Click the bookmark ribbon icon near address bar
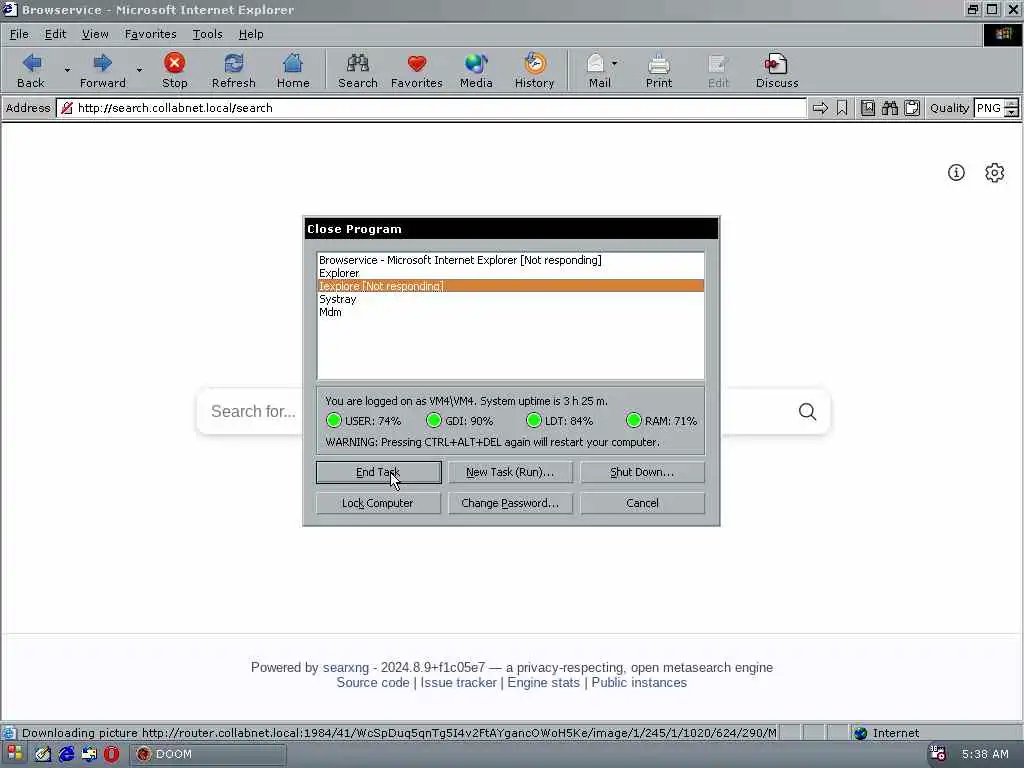The width and height of the screenshot is (1024, 768). point(842,108)
